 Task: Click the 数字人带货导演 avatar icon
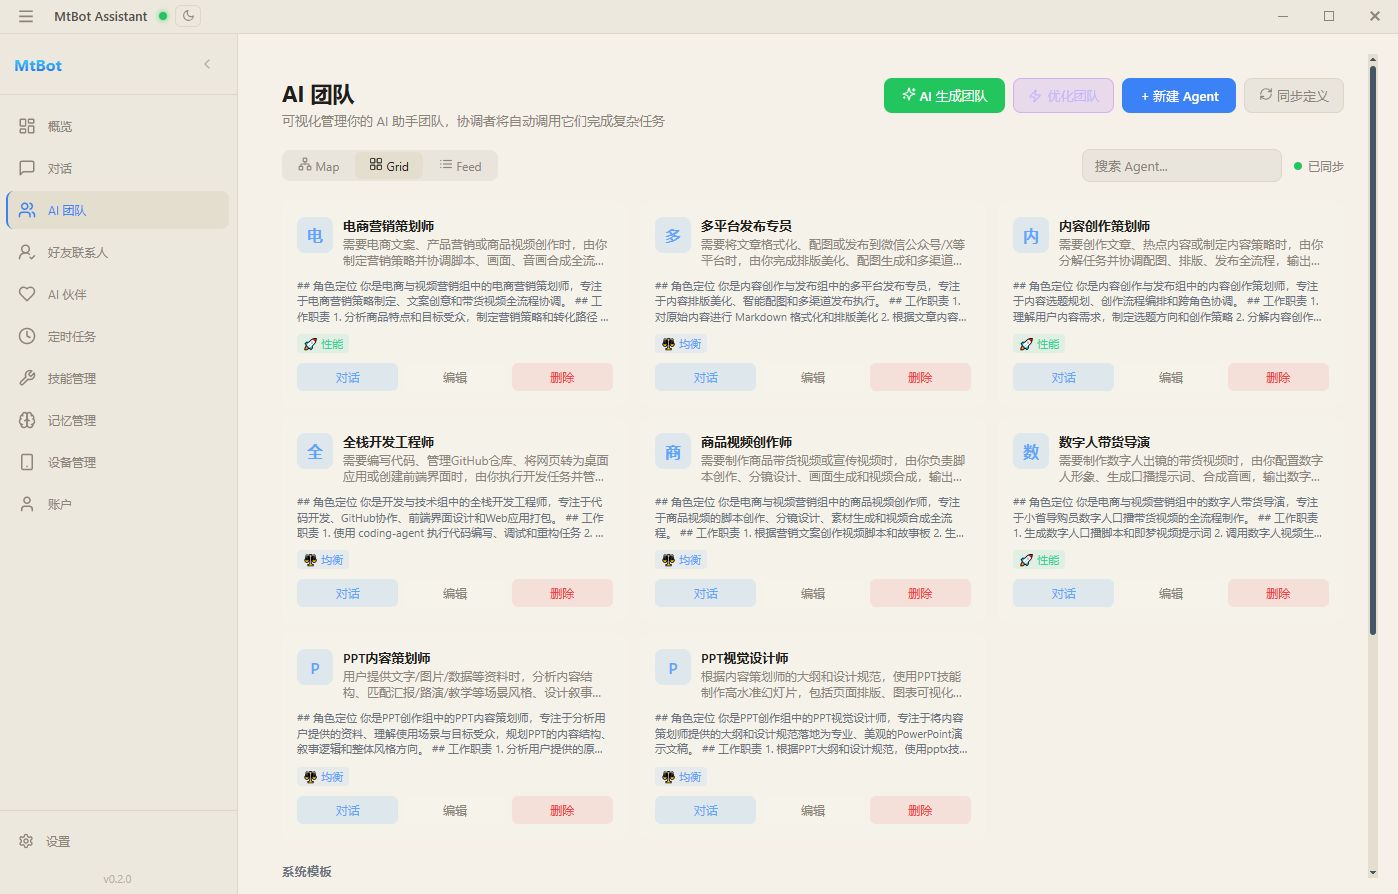1031,452
